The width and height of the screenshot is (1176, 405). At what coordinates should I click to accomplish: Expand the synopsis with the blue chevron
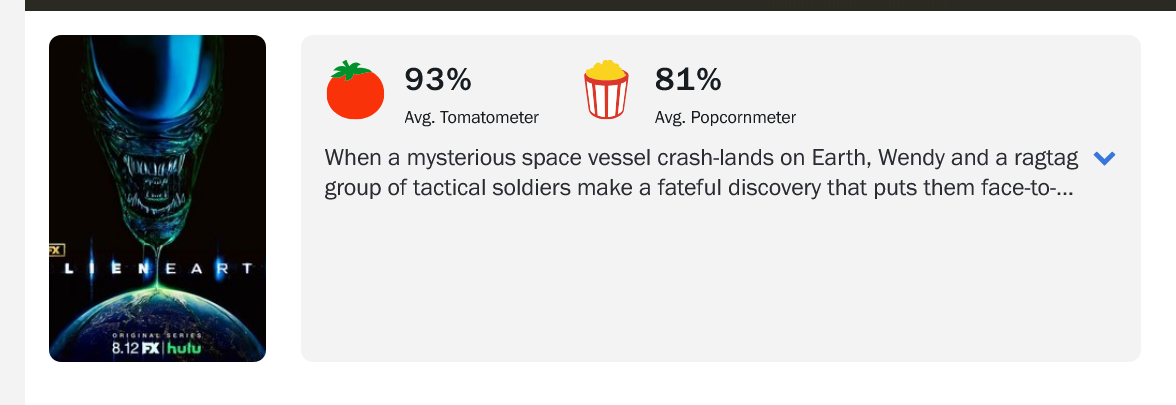tap(1104, 158)
